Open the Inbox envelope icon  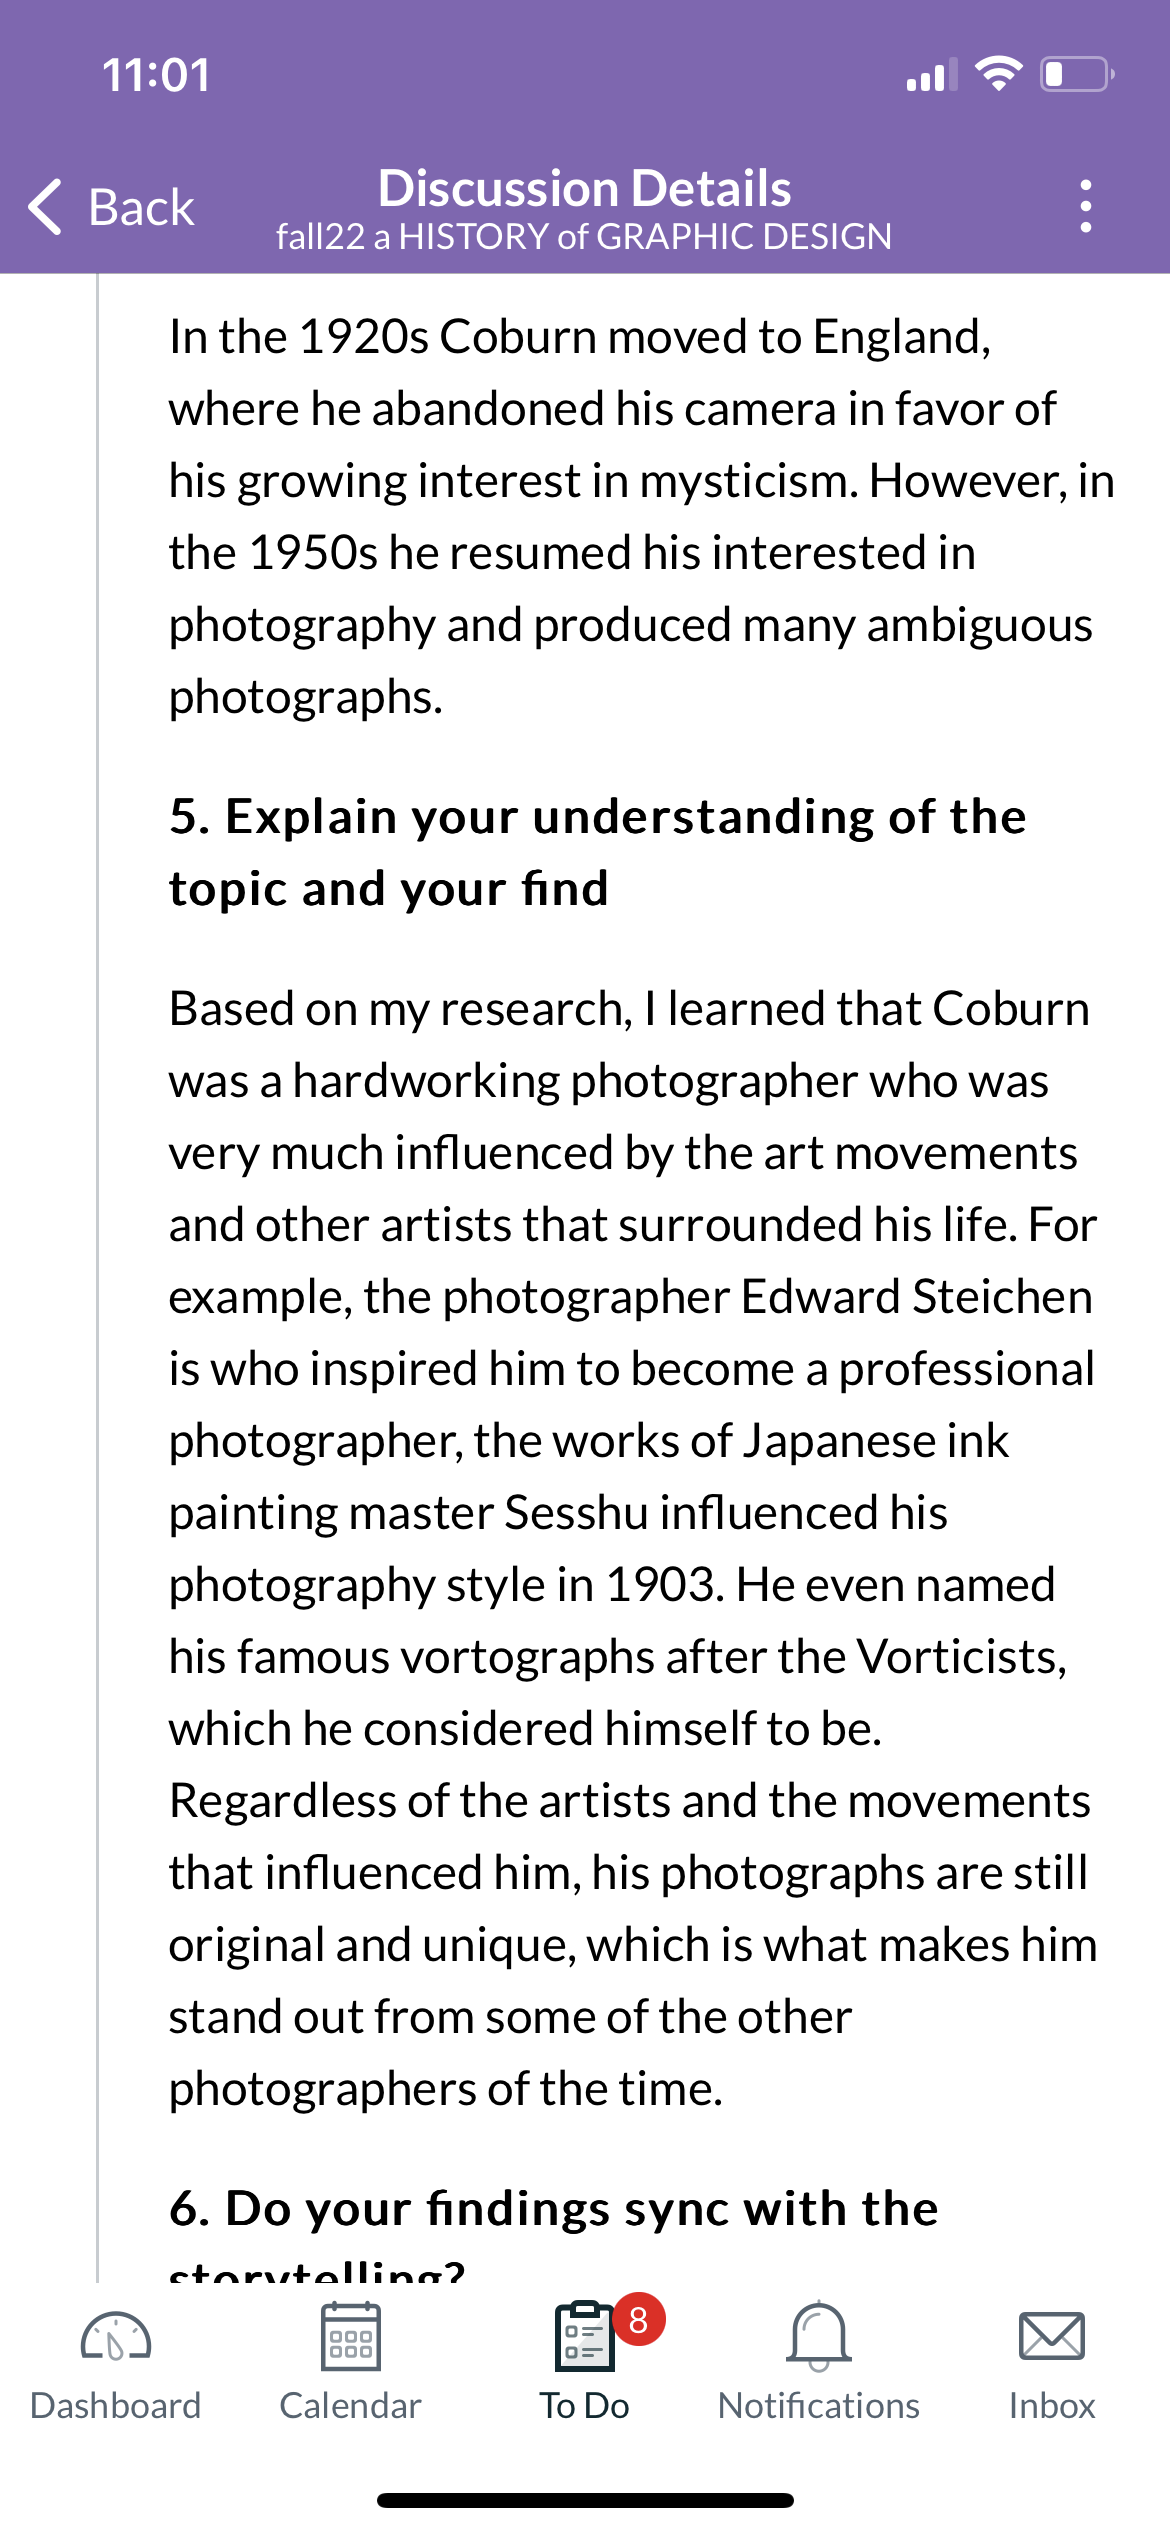coord(1052,2336)
